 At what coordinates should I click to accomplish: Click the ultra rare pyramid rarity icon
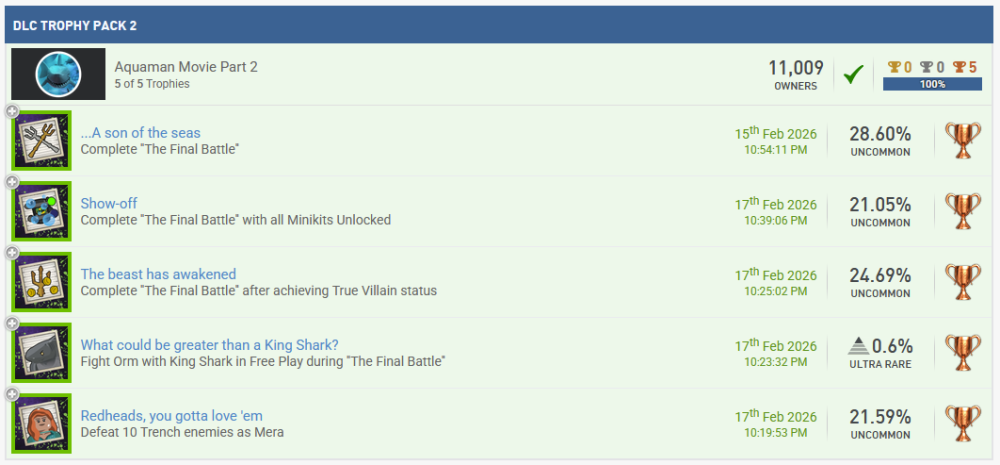(x=858, y=346)
